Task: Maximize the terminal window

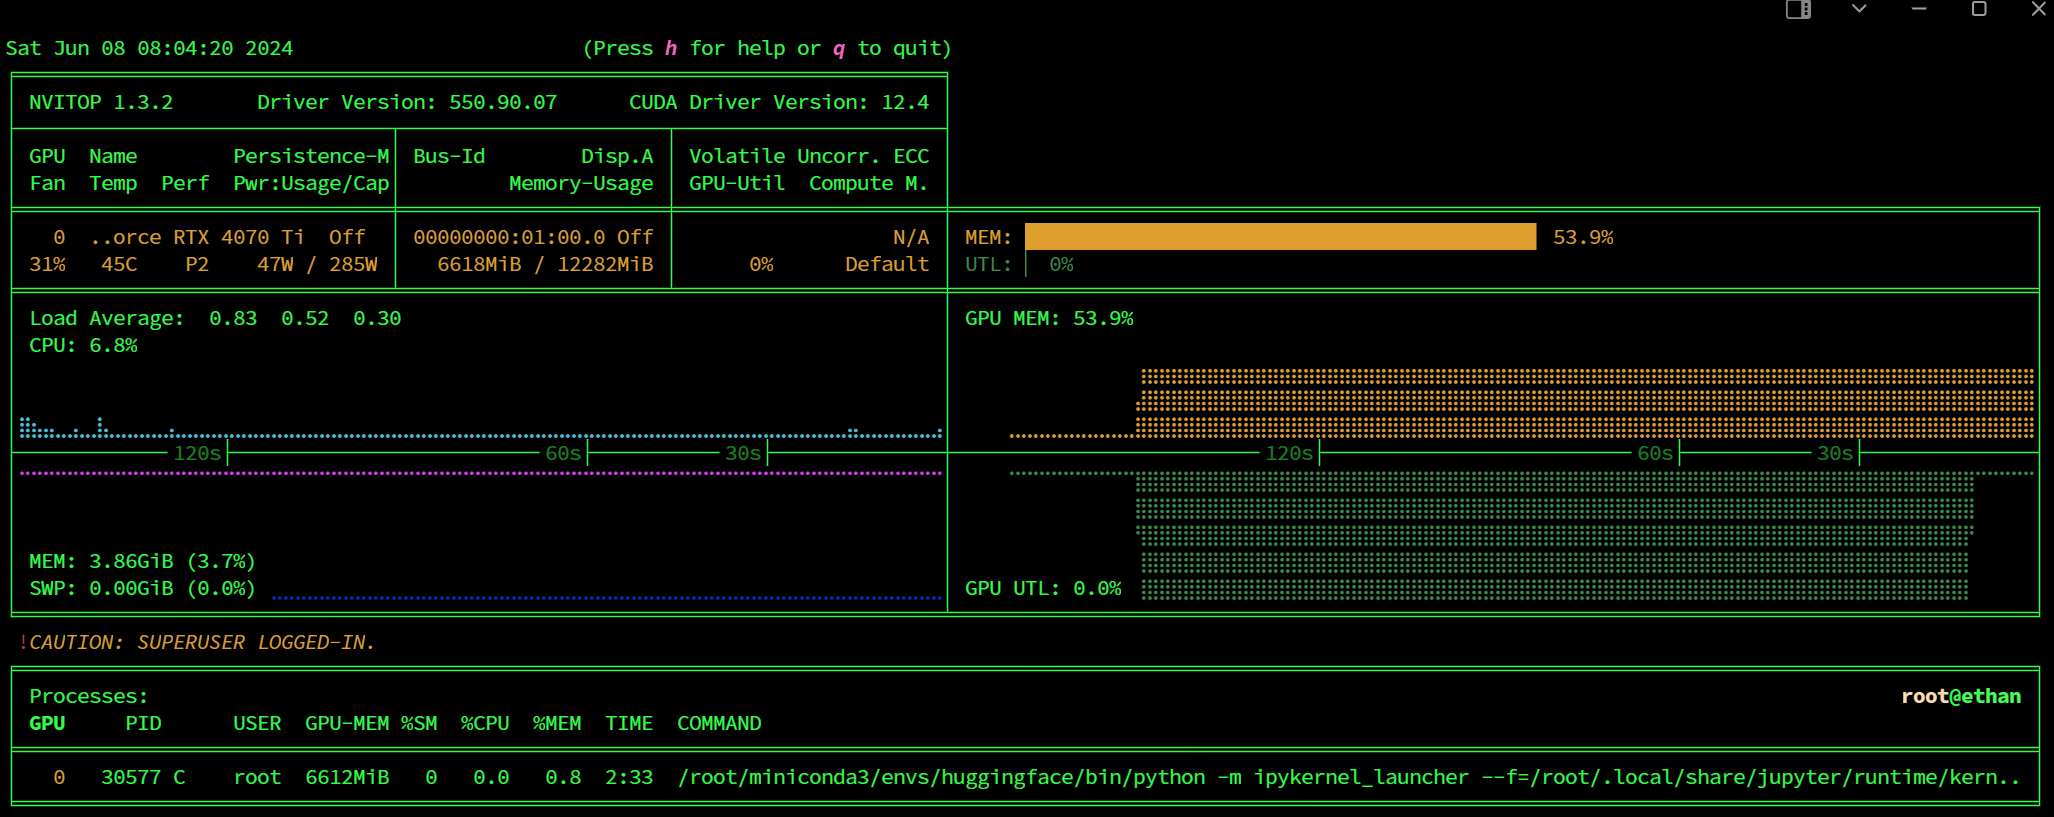Action: (1979, 9)
